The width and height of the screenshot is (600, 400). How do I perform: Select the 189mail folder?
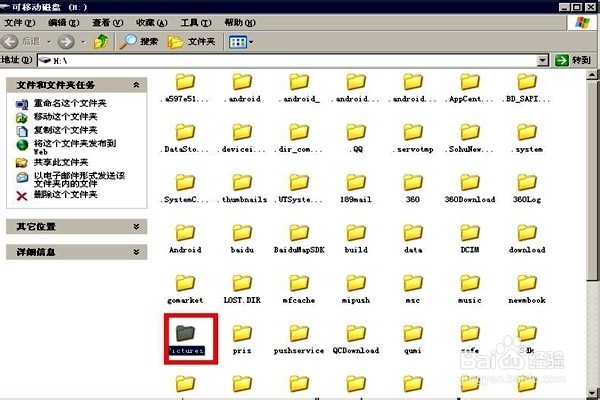[x=356, y=189]
